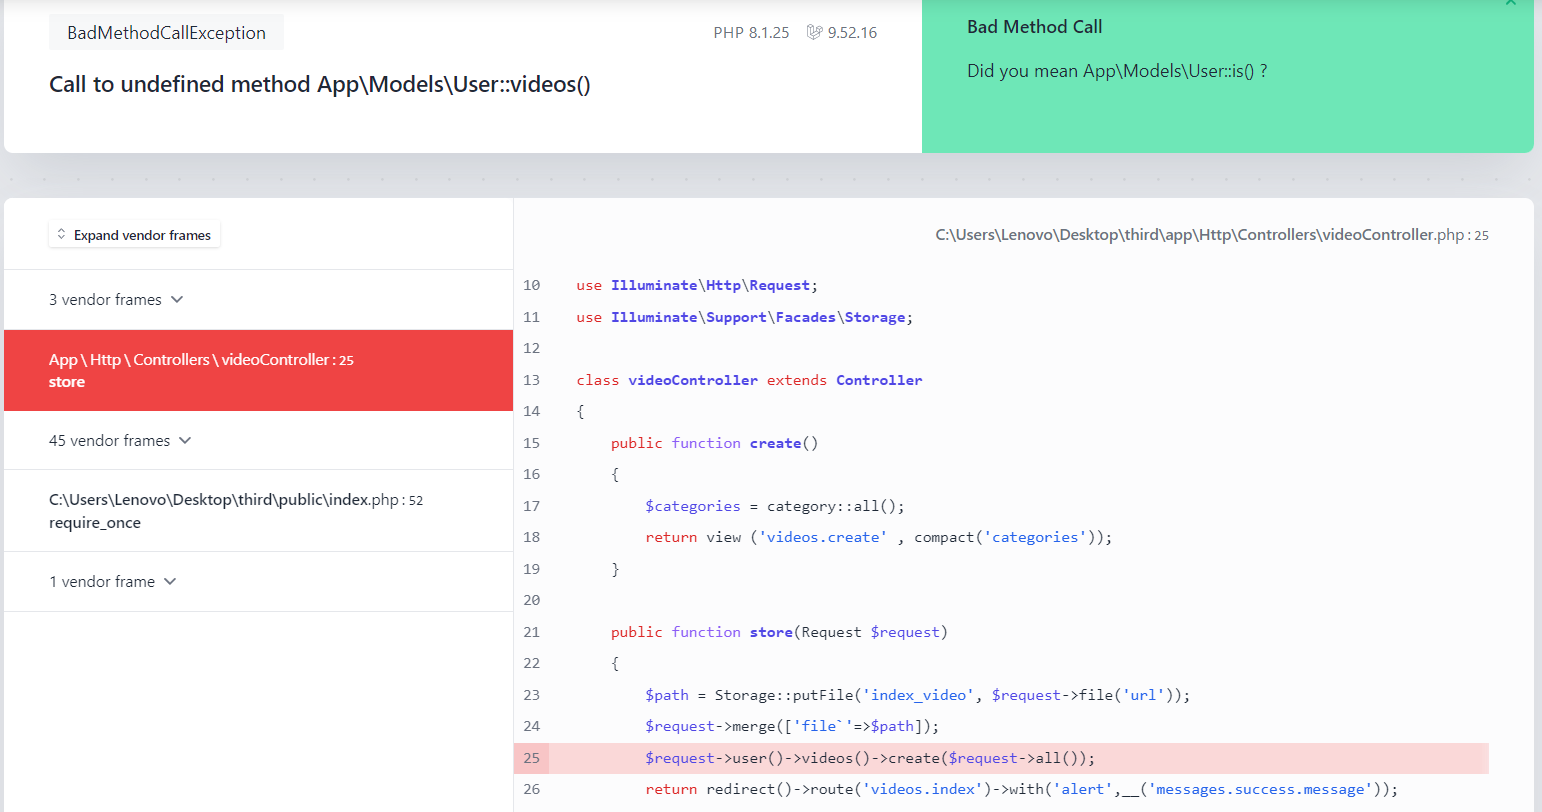The image size is (1542, 812).
Task: Click the $categories = category::all() line
Action: [x=775, y=506]
